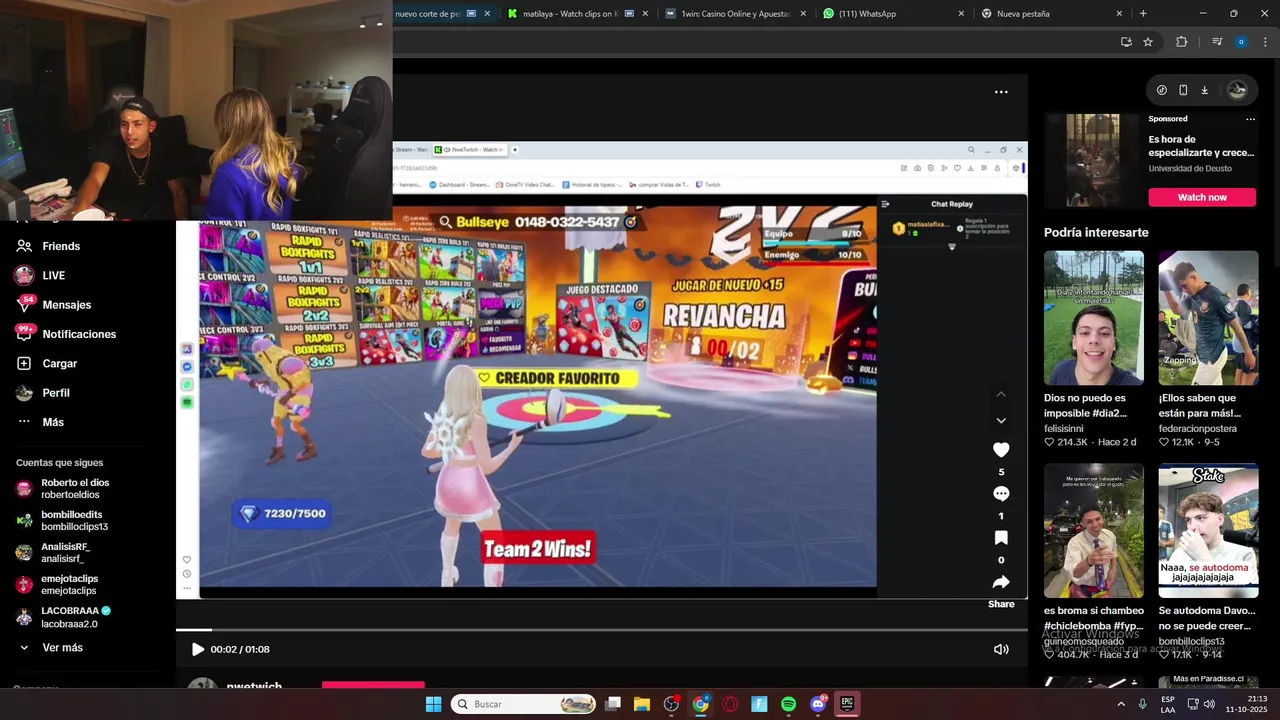Go to the next video with down chevron
1280x720 pixels.
point(1001,421)
